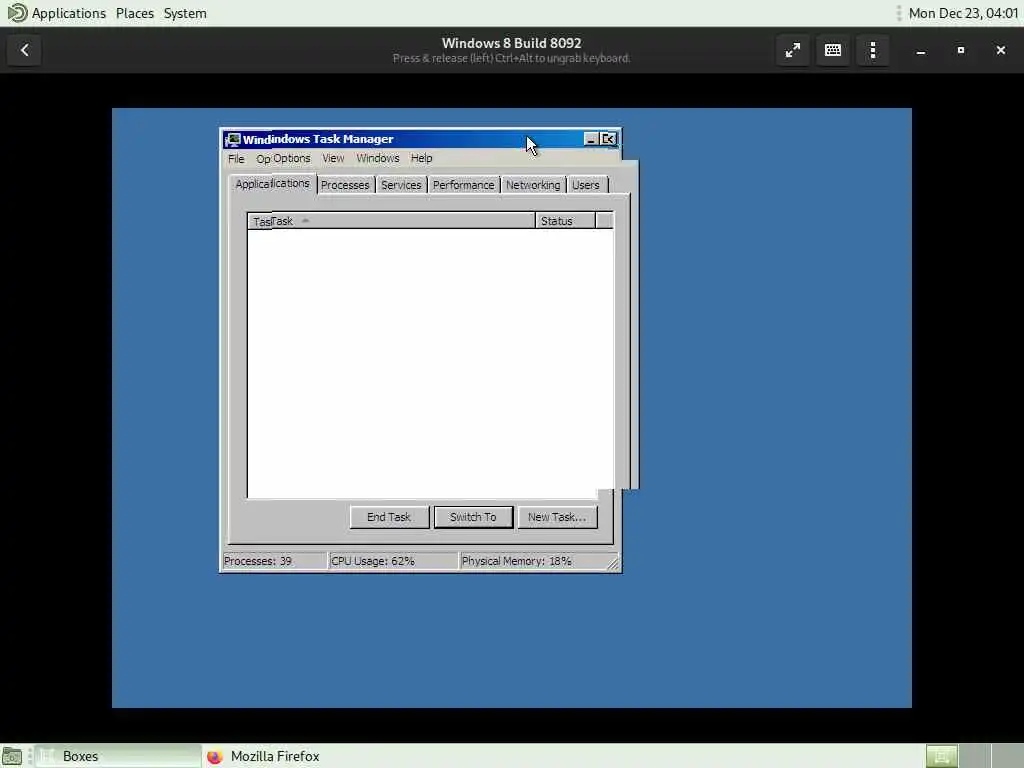Click the CPU Usage: 62% status entry
1024x768 pixels.
(x=393, y=561)
